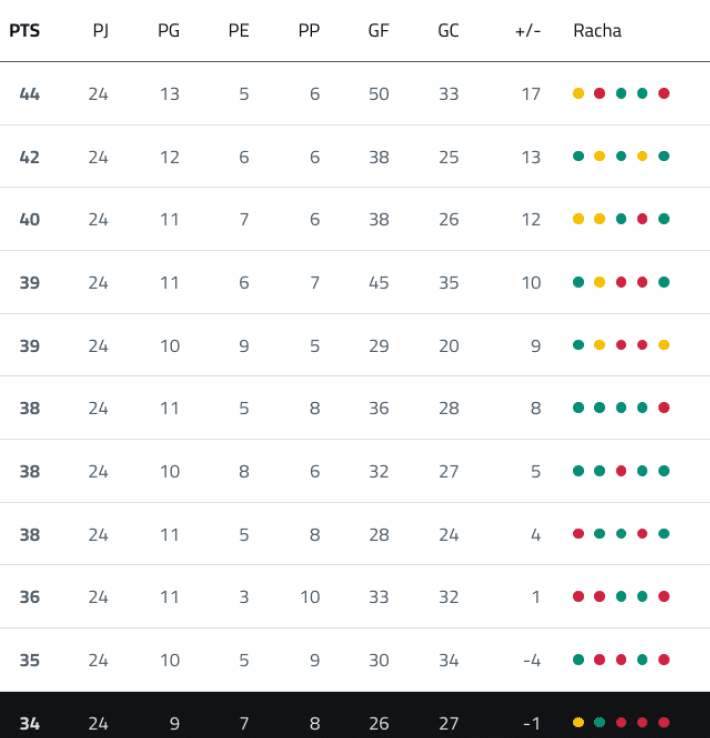Image resolution: width=710 pixels, height=738 pixels.
Task: Click the PJ column header
Action: 100,31
